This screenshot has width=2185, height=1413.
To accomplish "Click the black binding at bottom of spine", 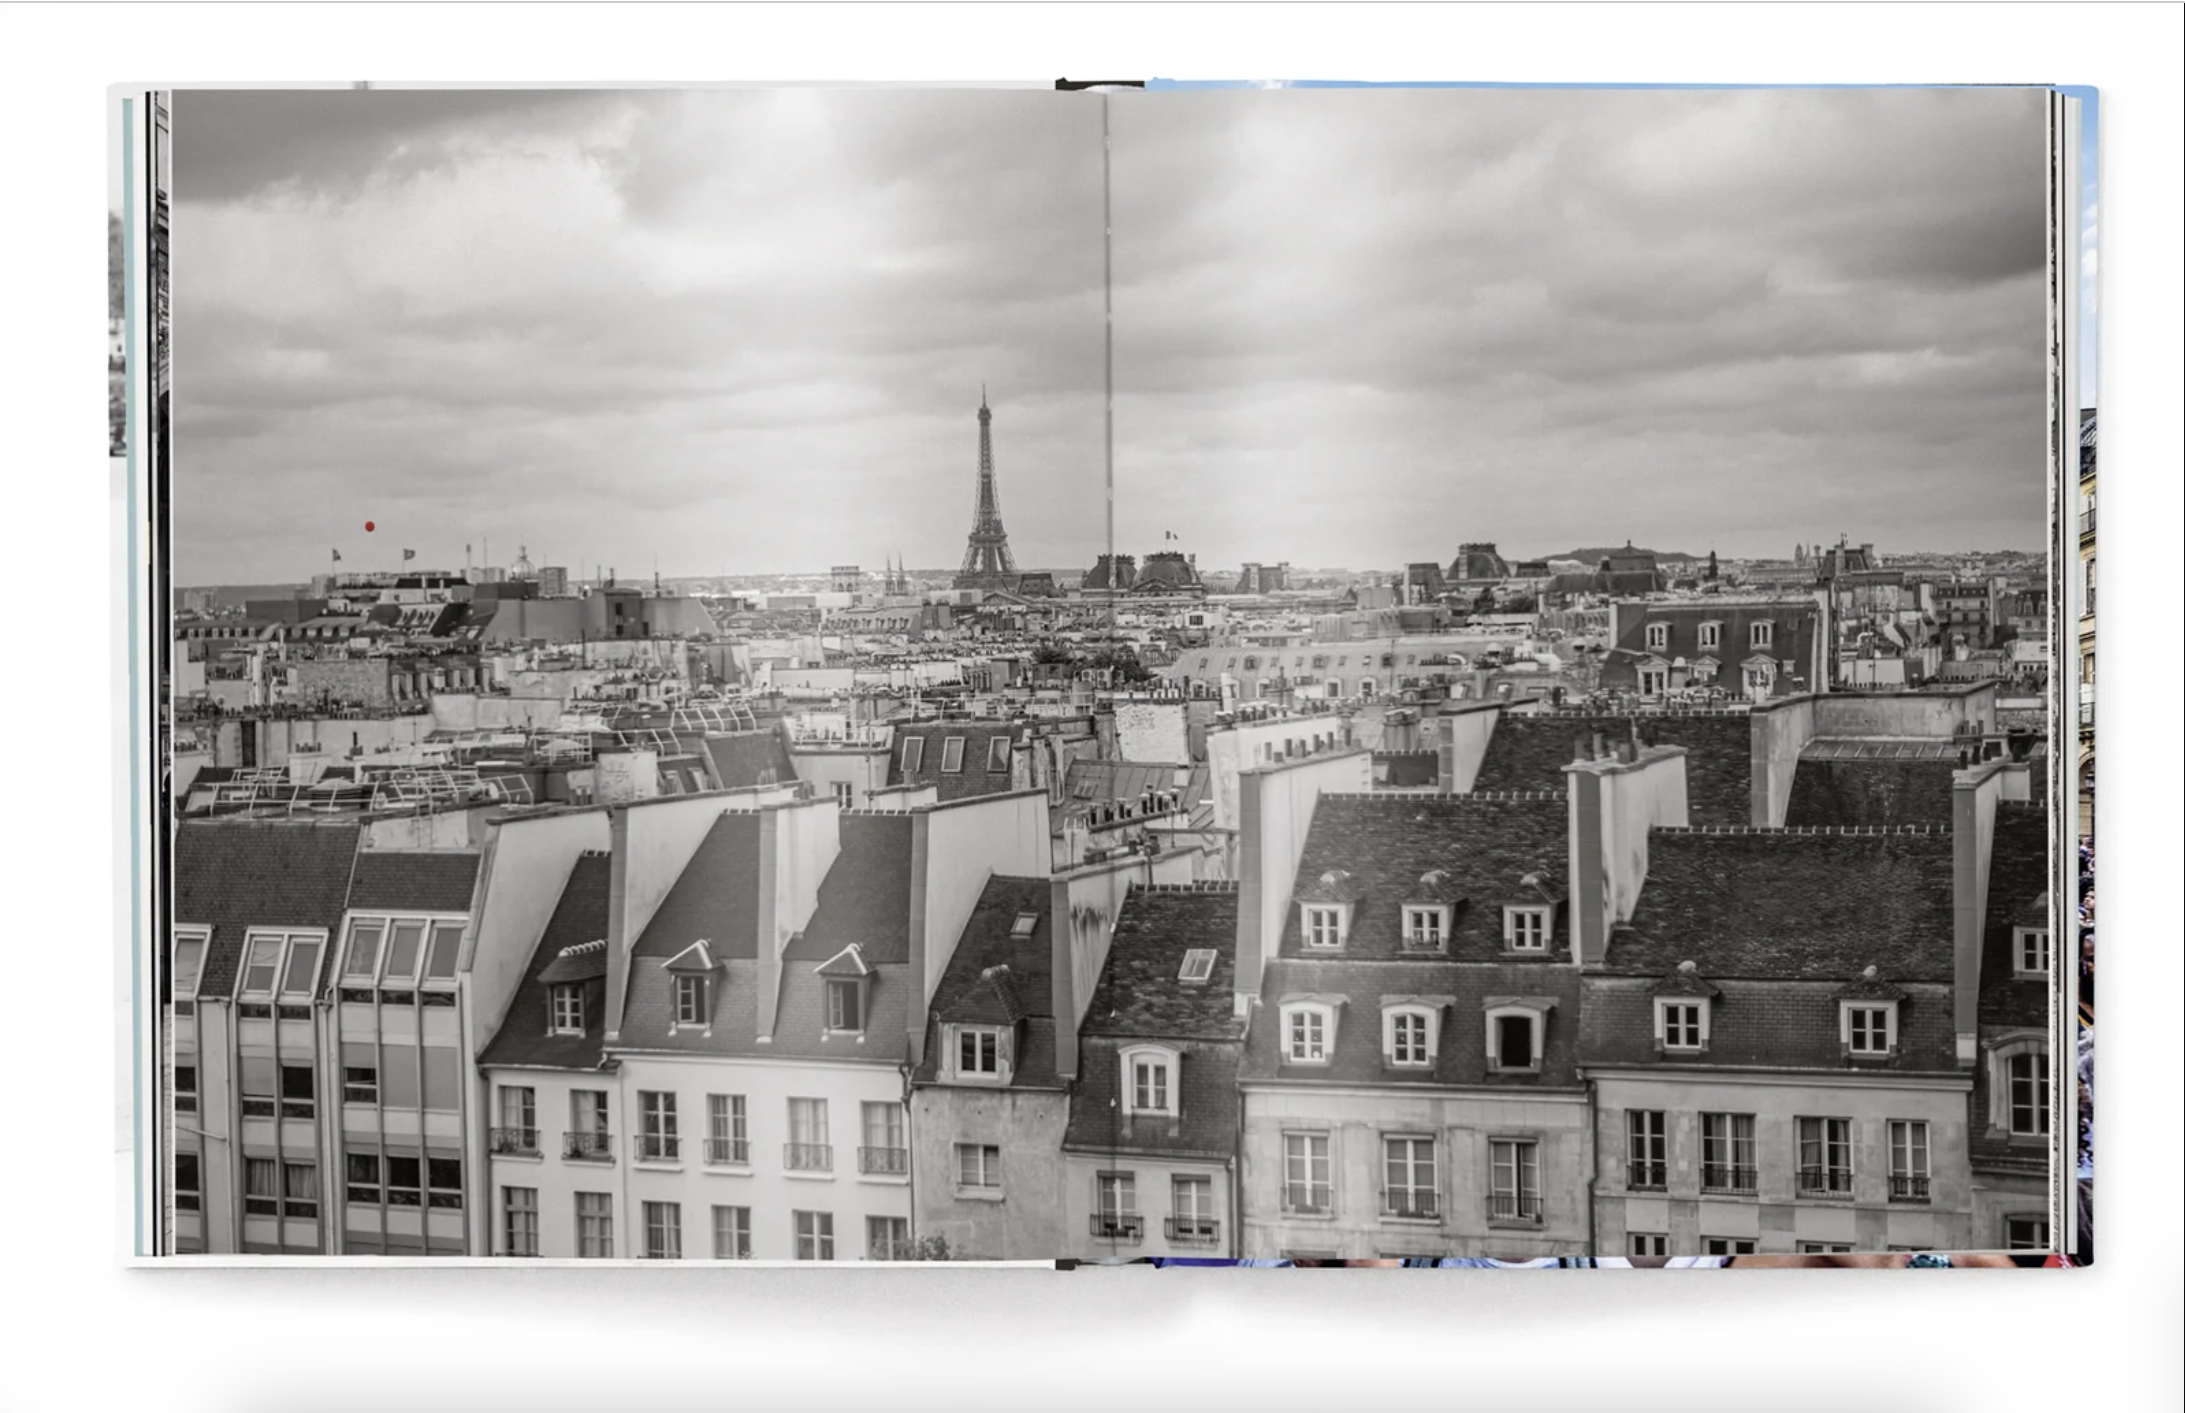I will click(x=1066, y=1265).
